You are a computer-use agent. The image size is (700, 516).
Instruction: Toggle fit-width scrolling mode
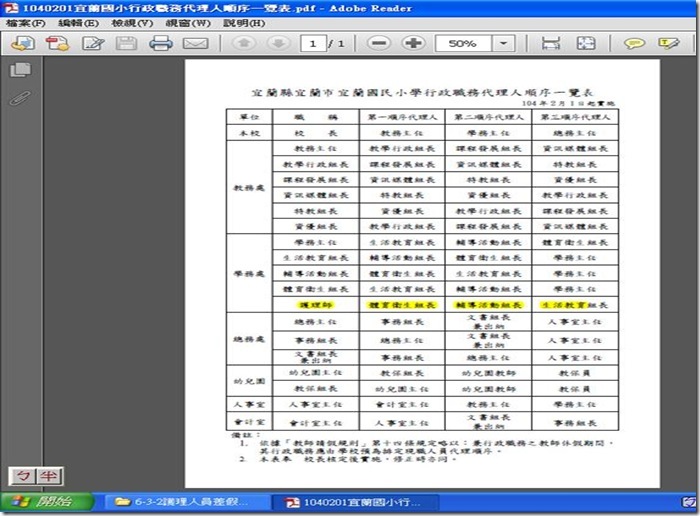(x=551, y=44)
